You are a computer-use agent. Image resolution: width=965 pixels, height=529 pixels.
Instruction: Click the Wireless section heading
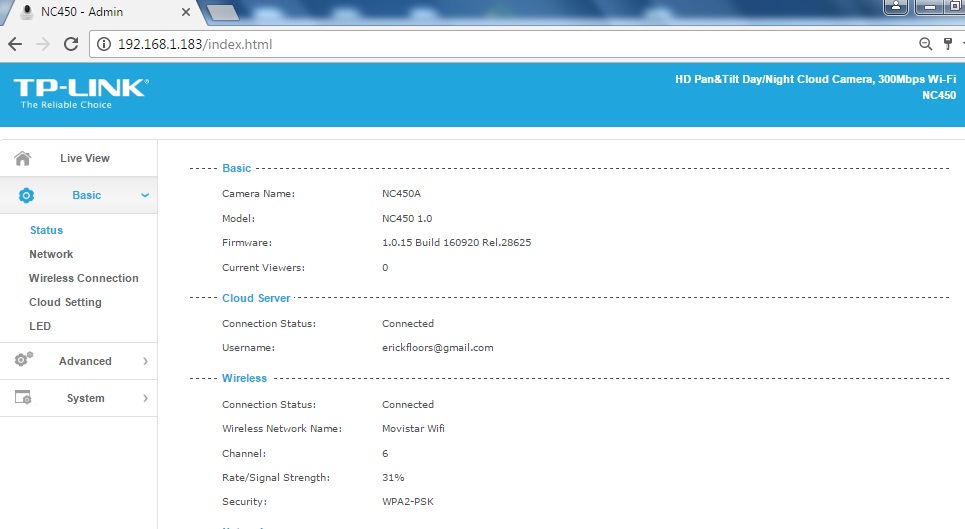244,378
